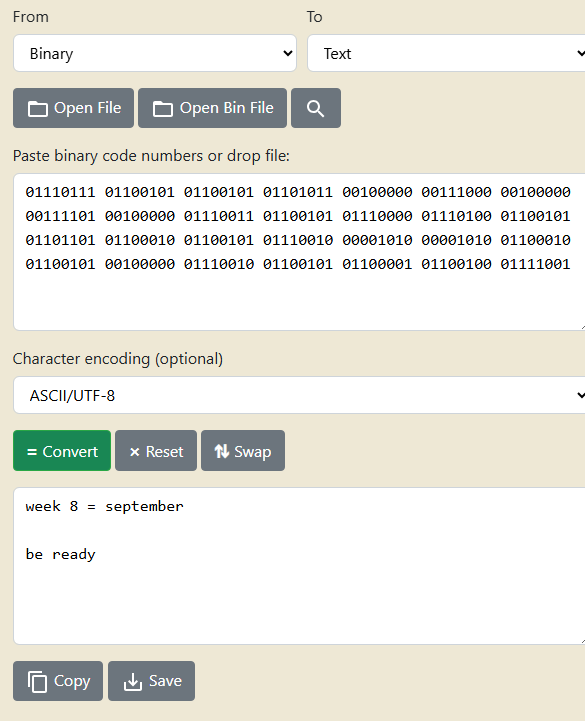The image size is (585, 721).
Task: Click the binary group 01110111 on the first line
Action: pyautogui.click(x=60, y=192)
